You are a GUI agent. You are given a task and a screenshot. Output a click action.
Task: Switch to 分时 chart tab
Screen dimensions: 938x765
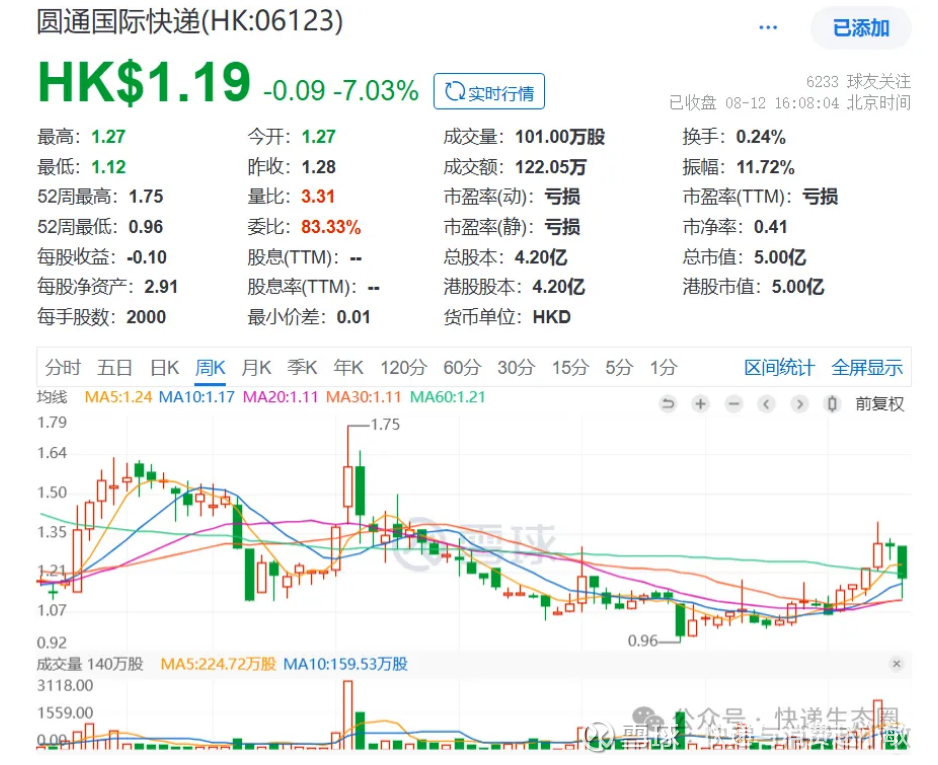pos(62,367)
